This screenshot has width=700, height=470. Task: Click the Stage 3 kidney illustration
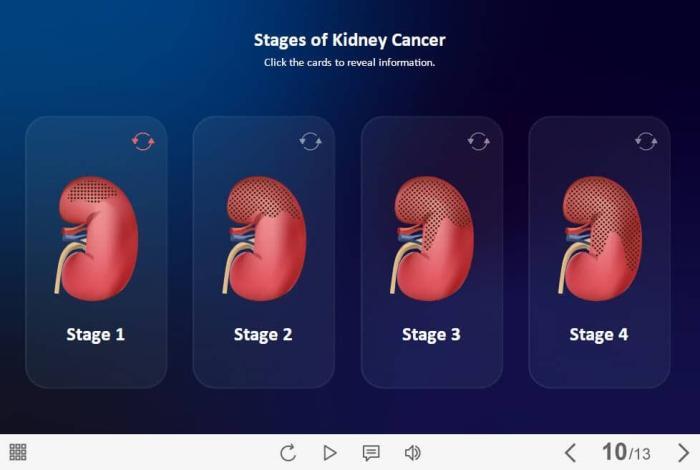tap(432, 237)
